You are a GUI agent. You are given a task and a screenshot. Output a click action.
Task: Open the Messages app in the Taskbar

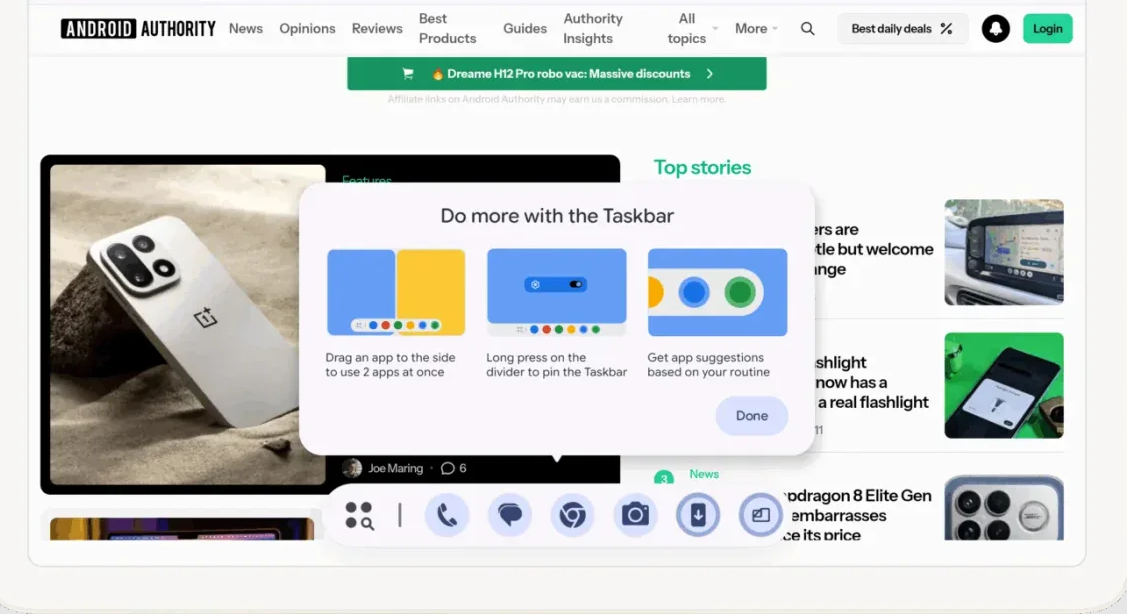pyautogui.click(x=510, y=515)
